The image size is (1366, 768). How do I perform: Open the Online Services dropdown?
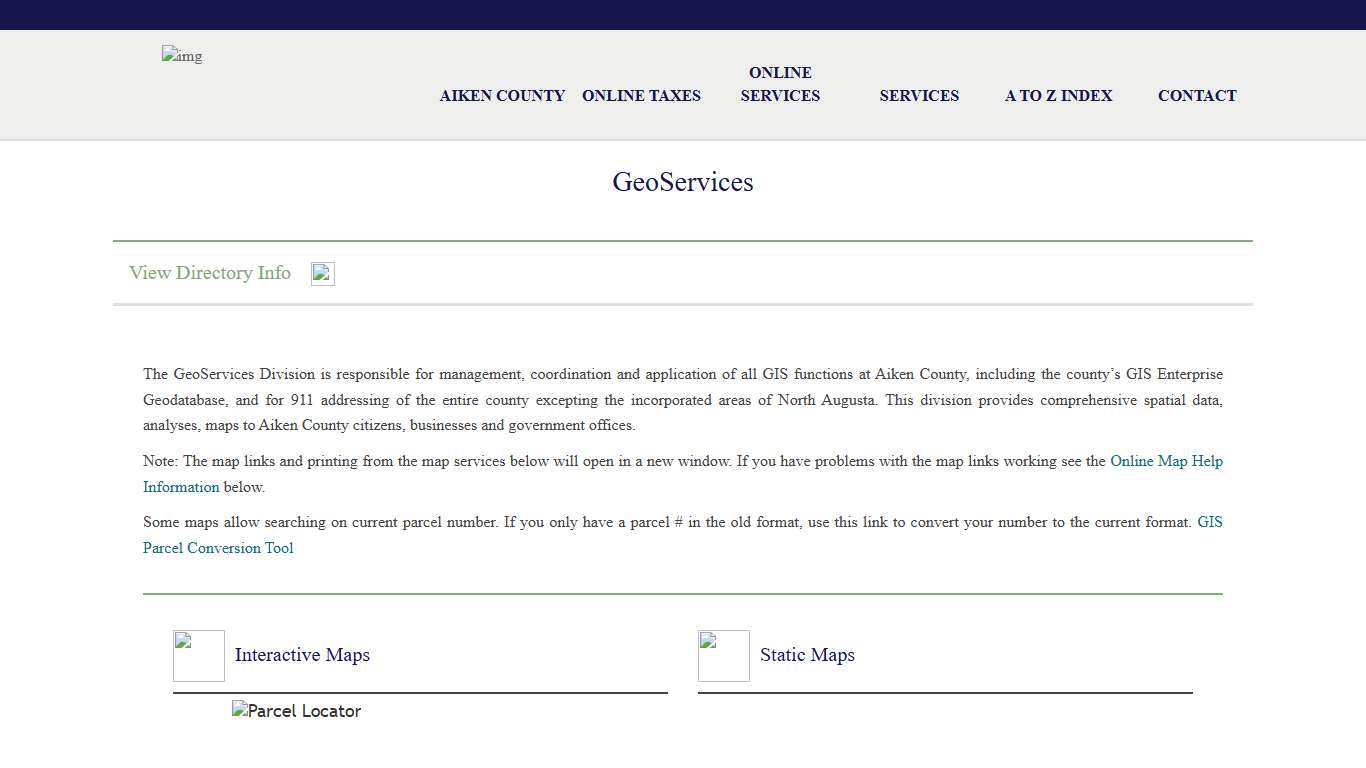(780, 84)
